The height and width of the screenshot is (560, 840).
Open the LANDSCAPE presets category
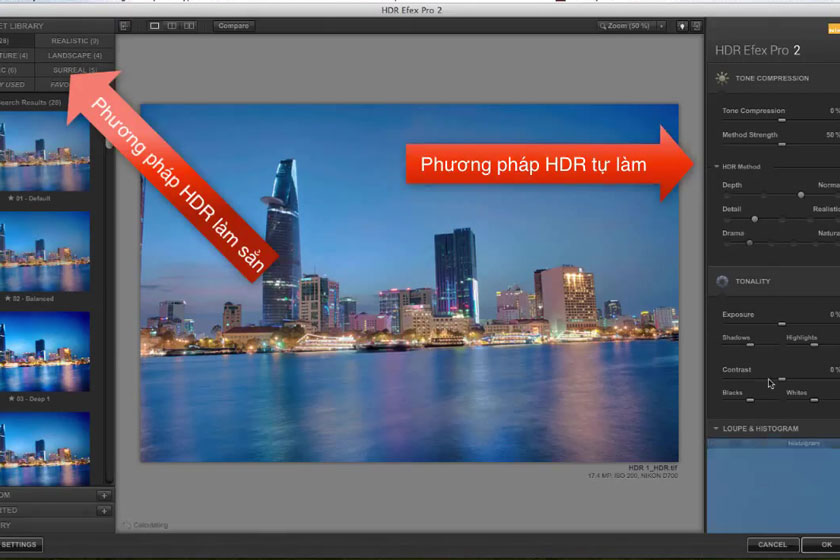pyautogui.click(x=75, y=55)
